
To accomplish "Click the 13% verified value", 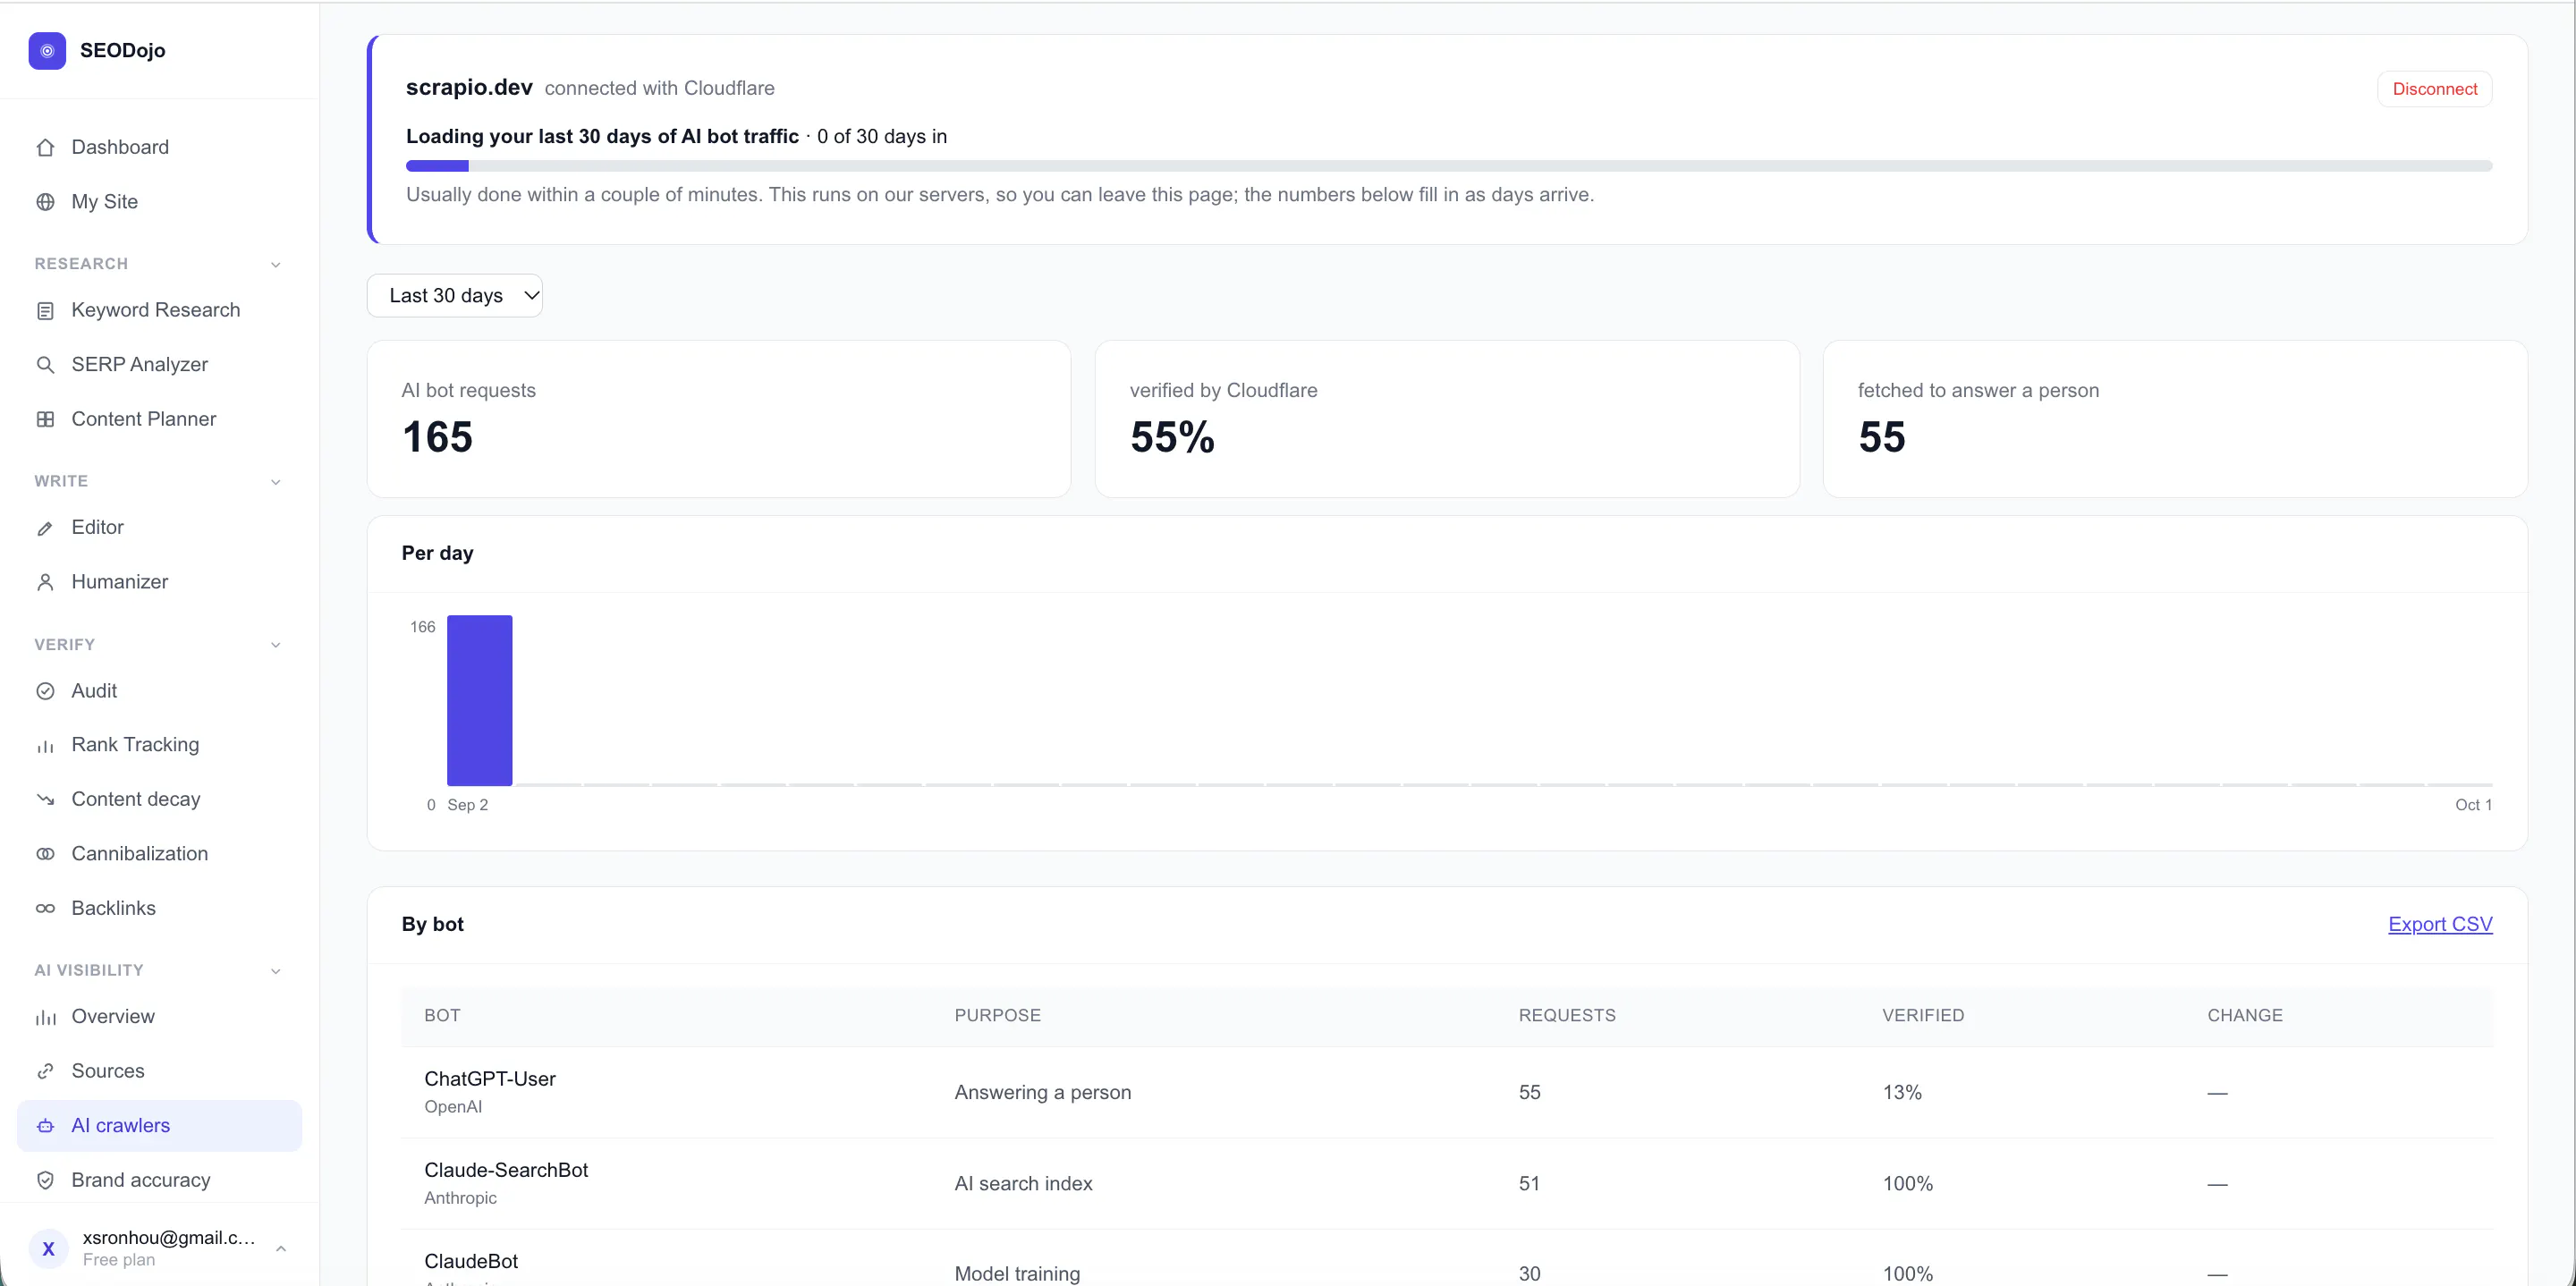I will point(1902,1092).
